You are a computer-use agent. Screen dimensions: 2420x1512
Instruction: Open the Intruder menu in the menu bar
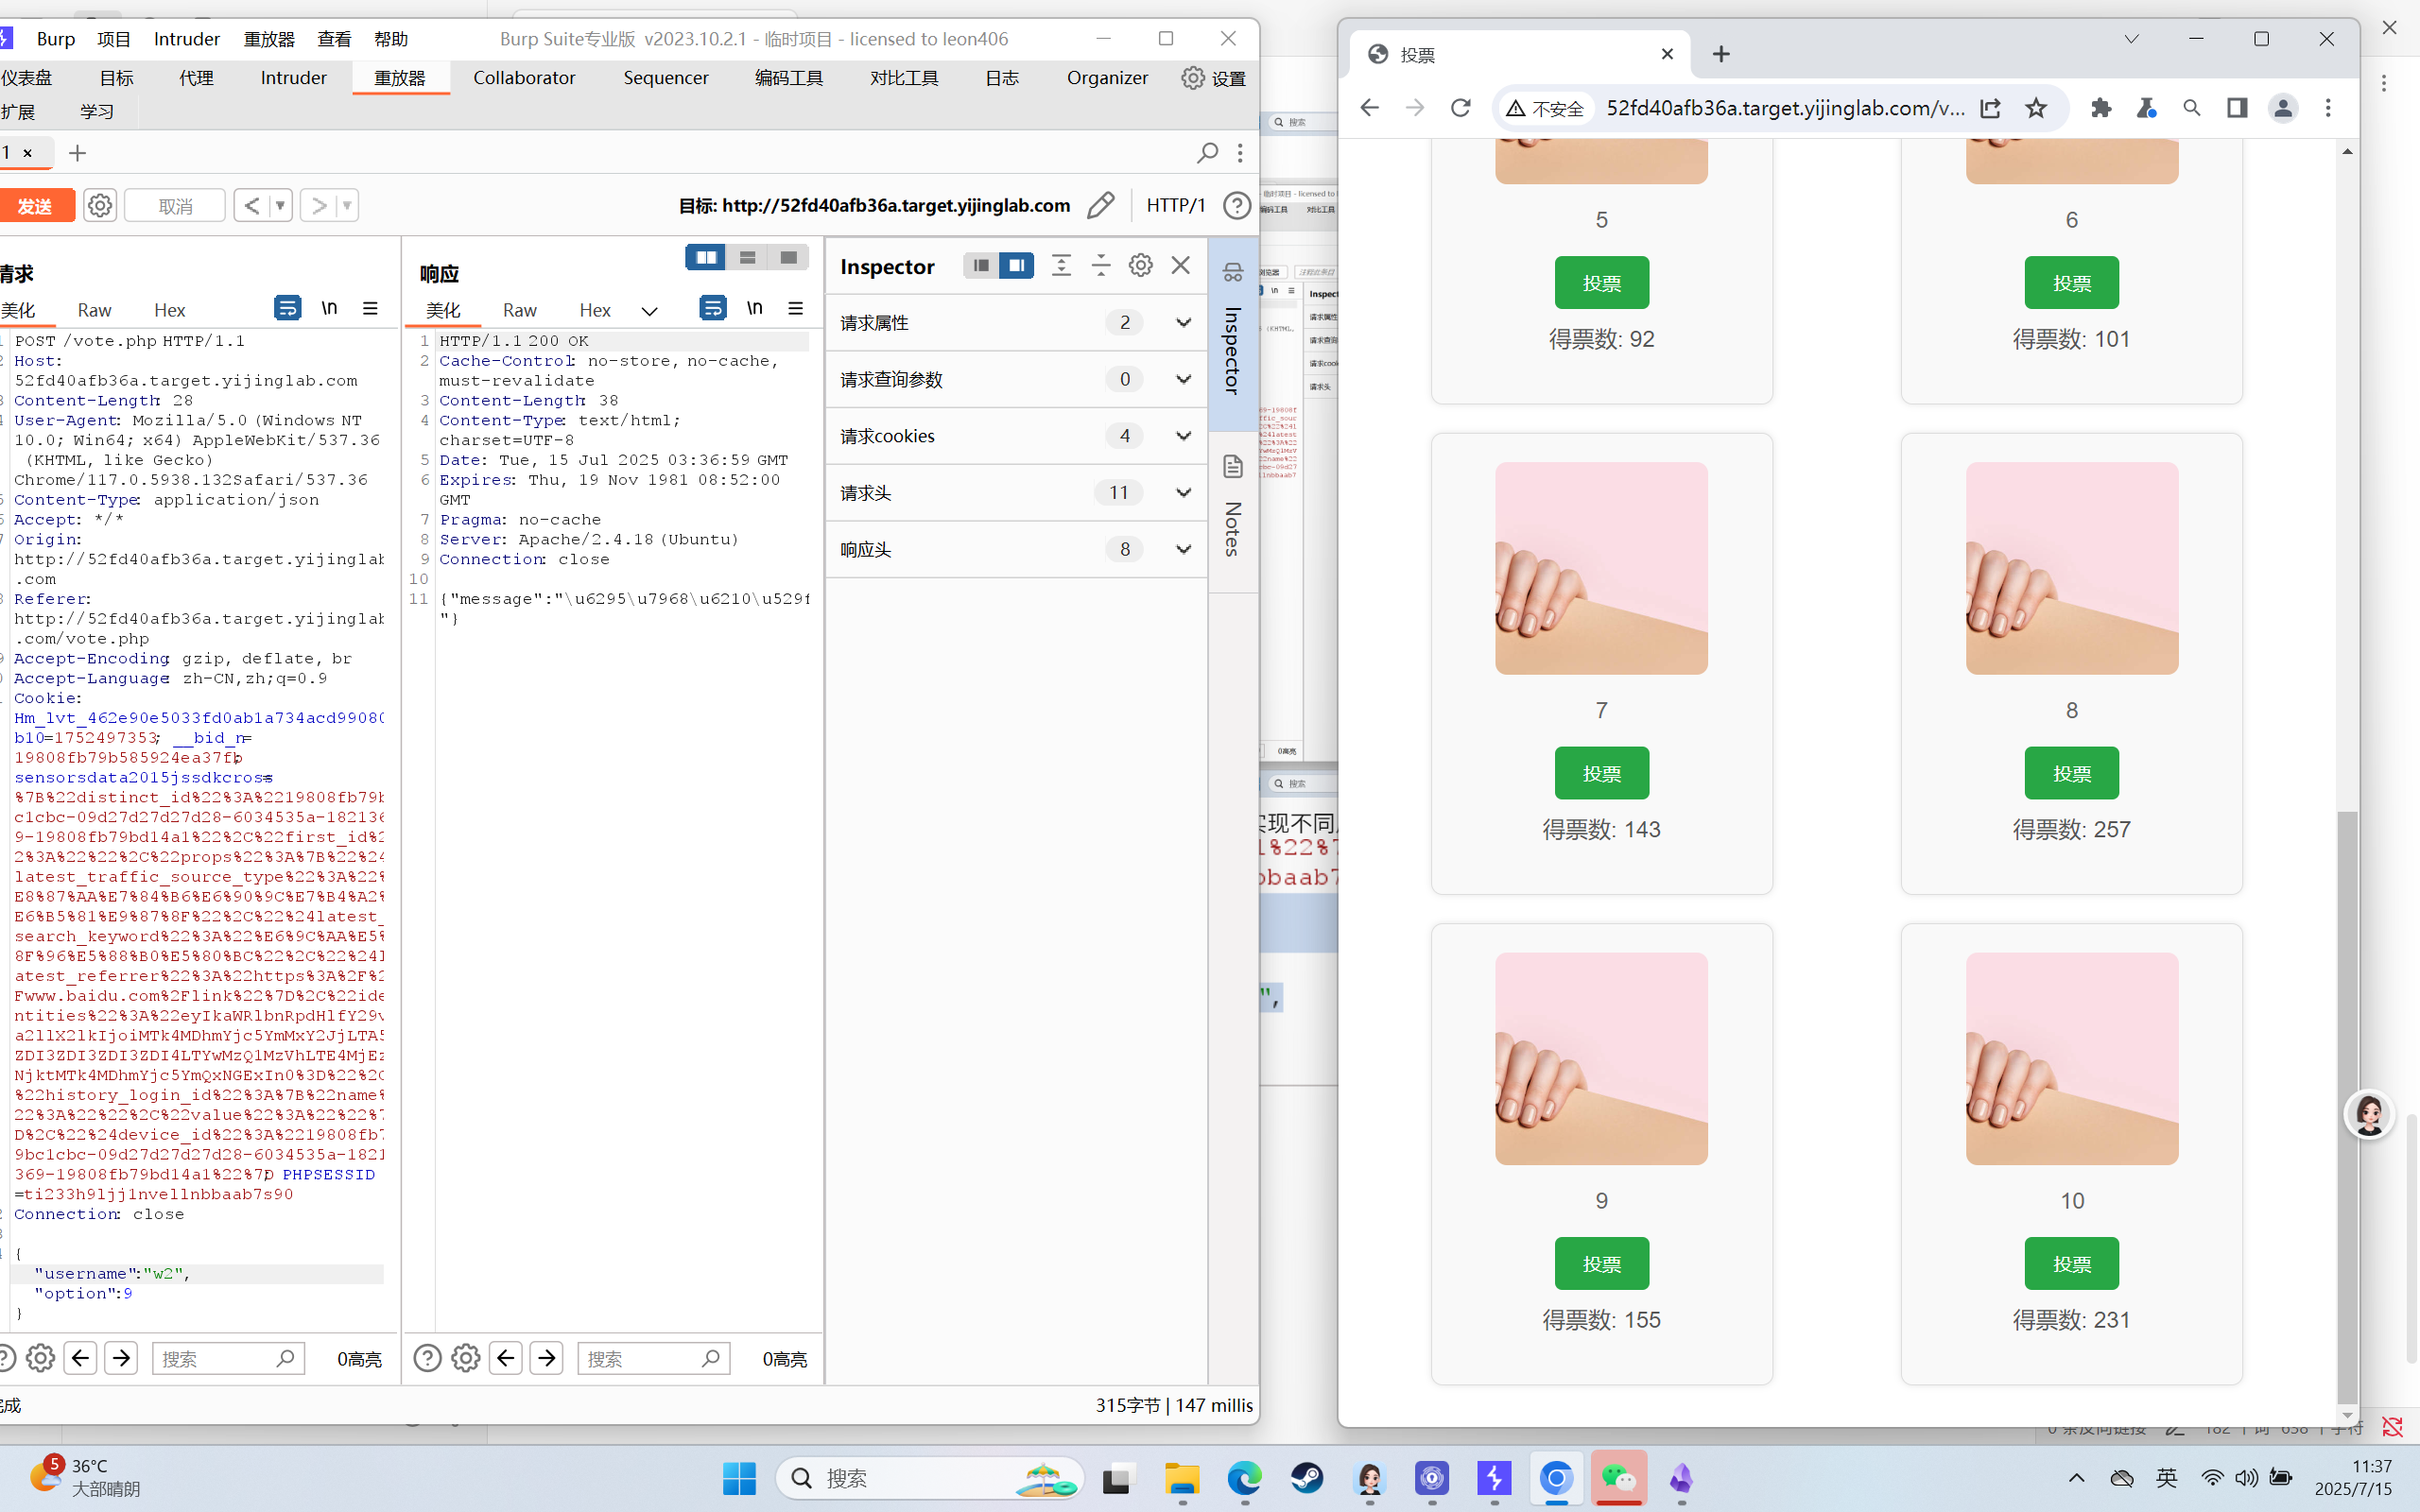point(186,39)
